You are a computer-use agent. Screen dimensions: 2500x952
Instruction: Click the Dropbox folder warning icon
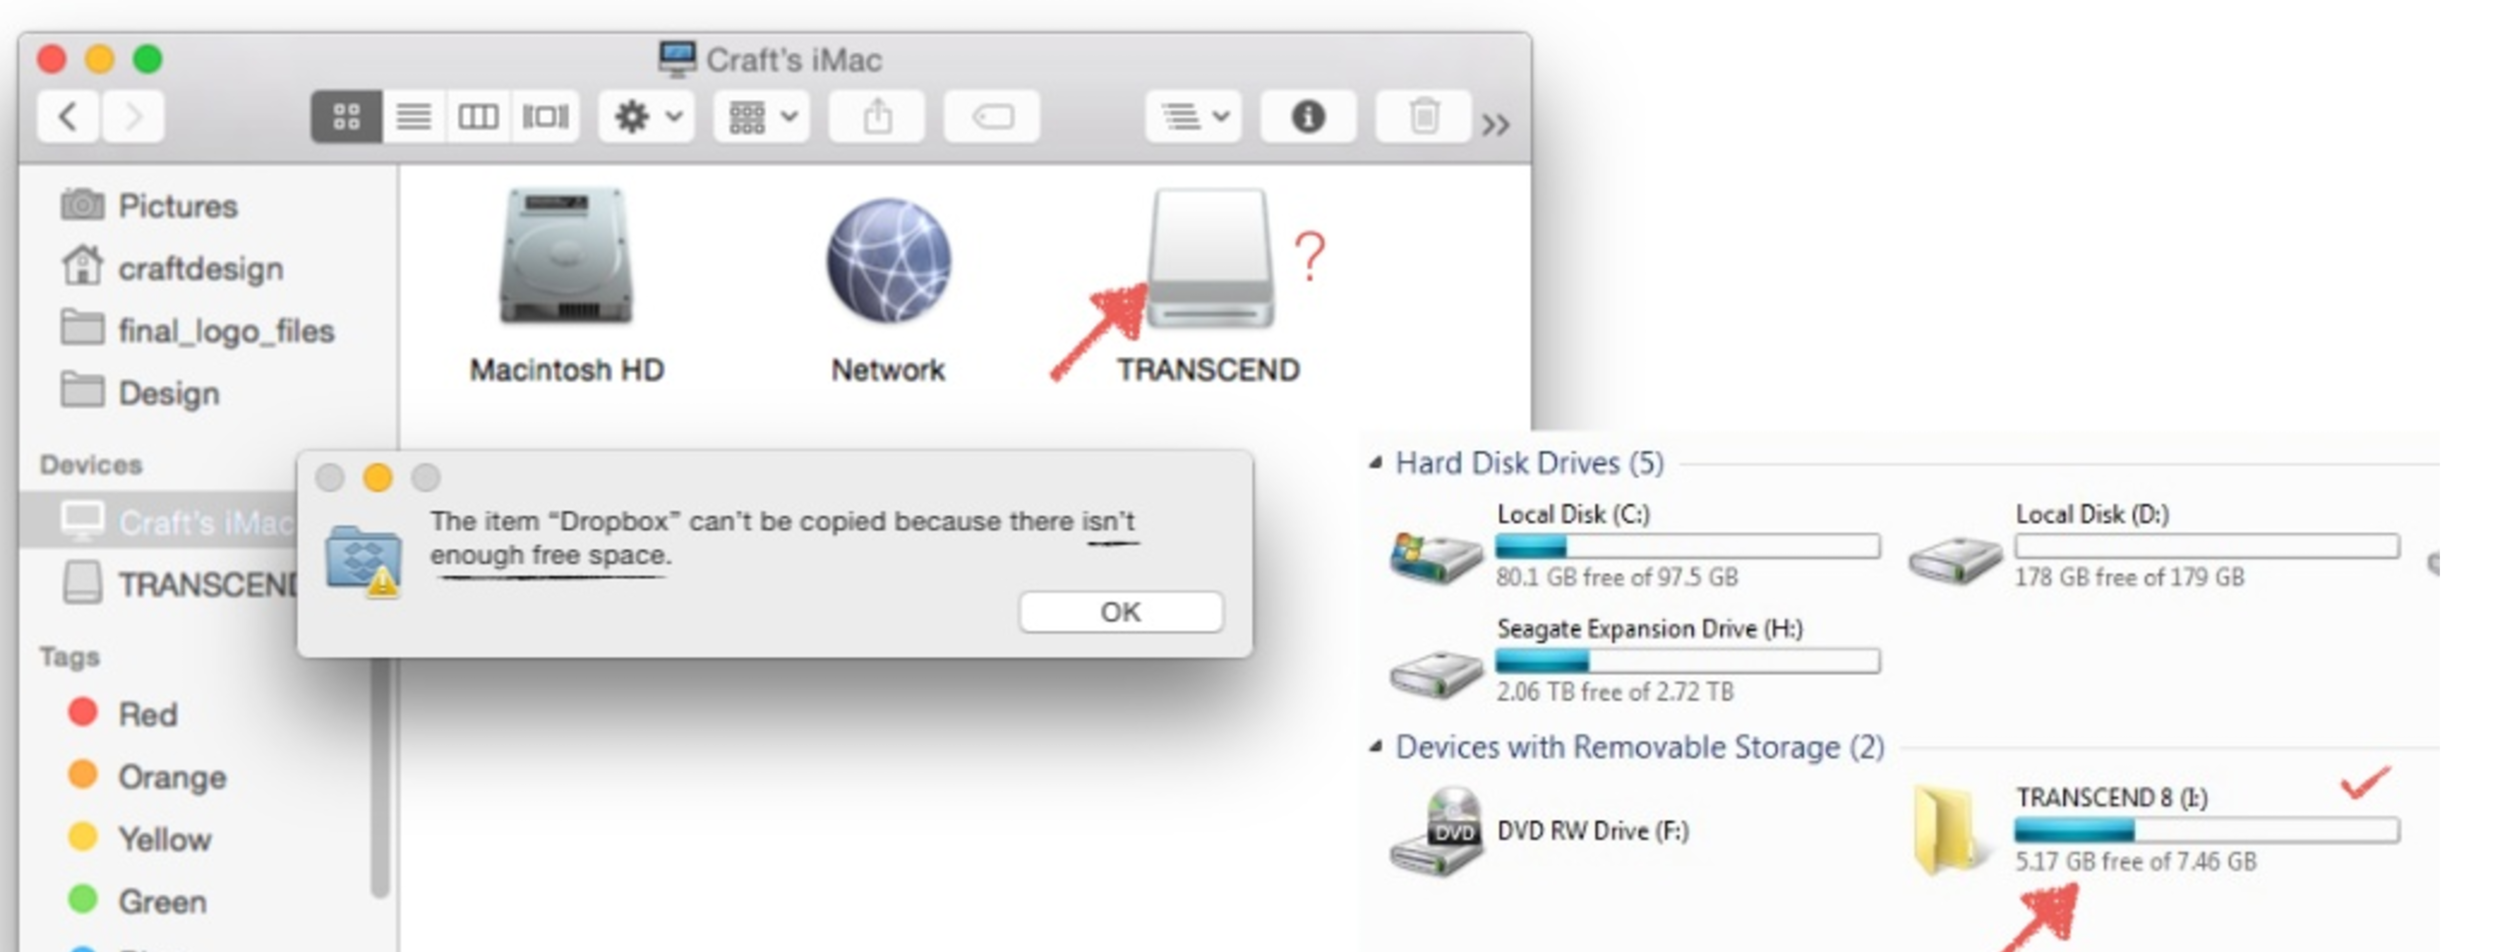(x=364, y=561)
